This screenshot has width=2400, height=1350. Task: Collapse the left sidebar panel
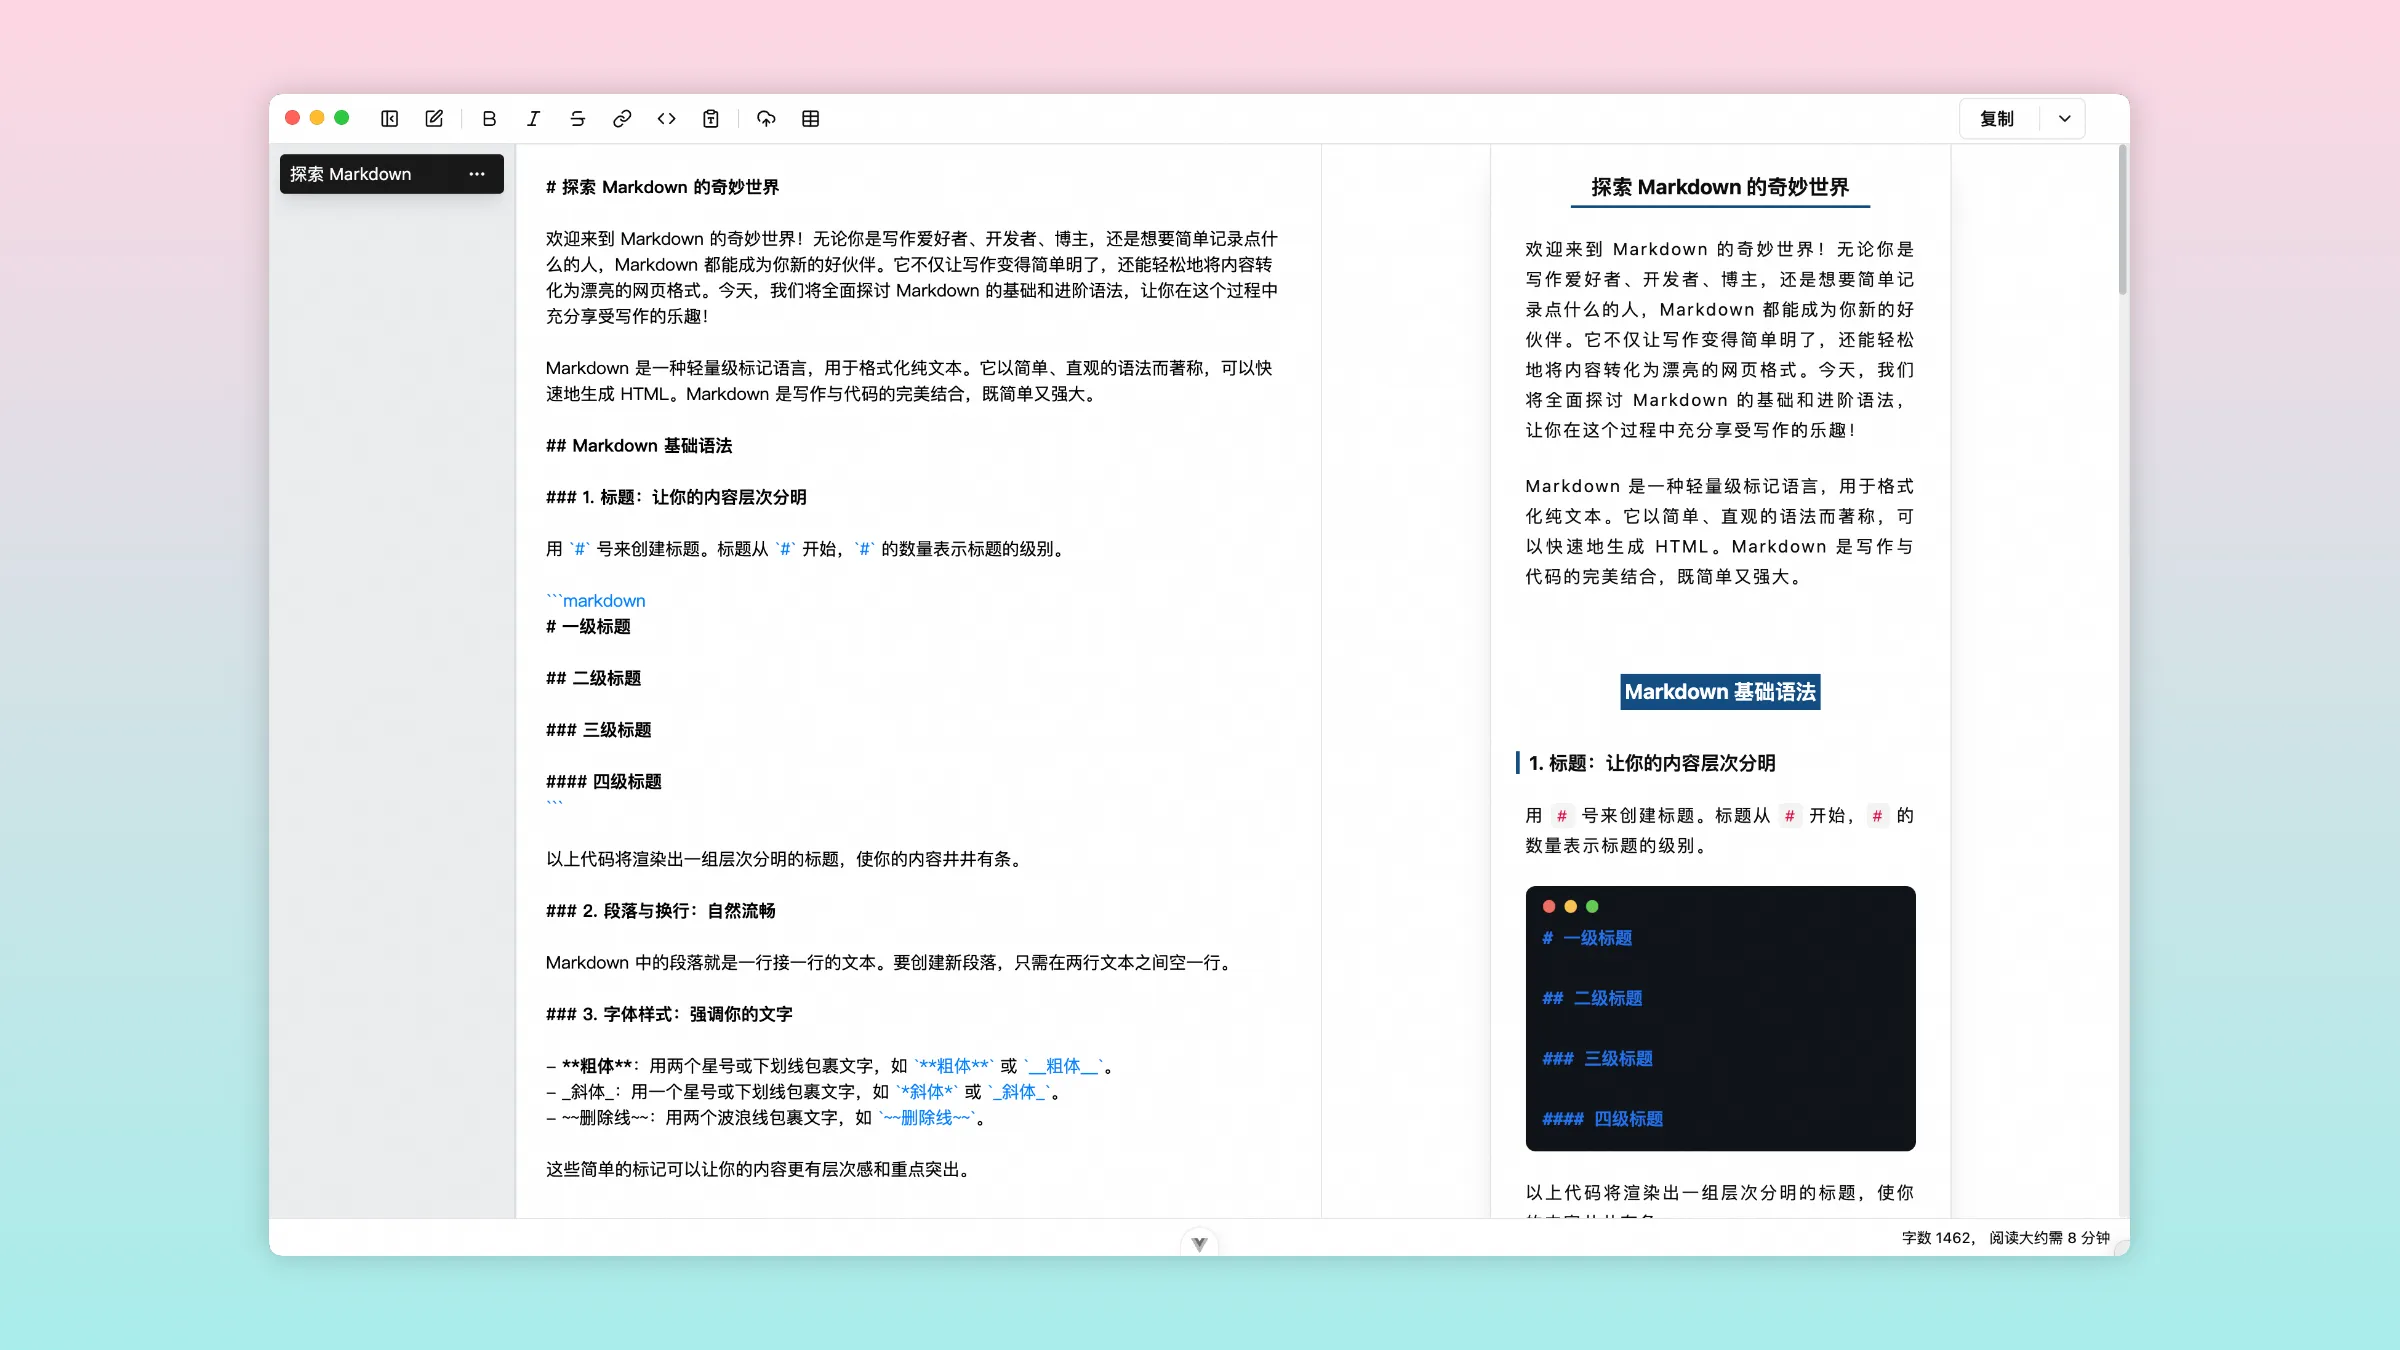(x=390, y=119)
